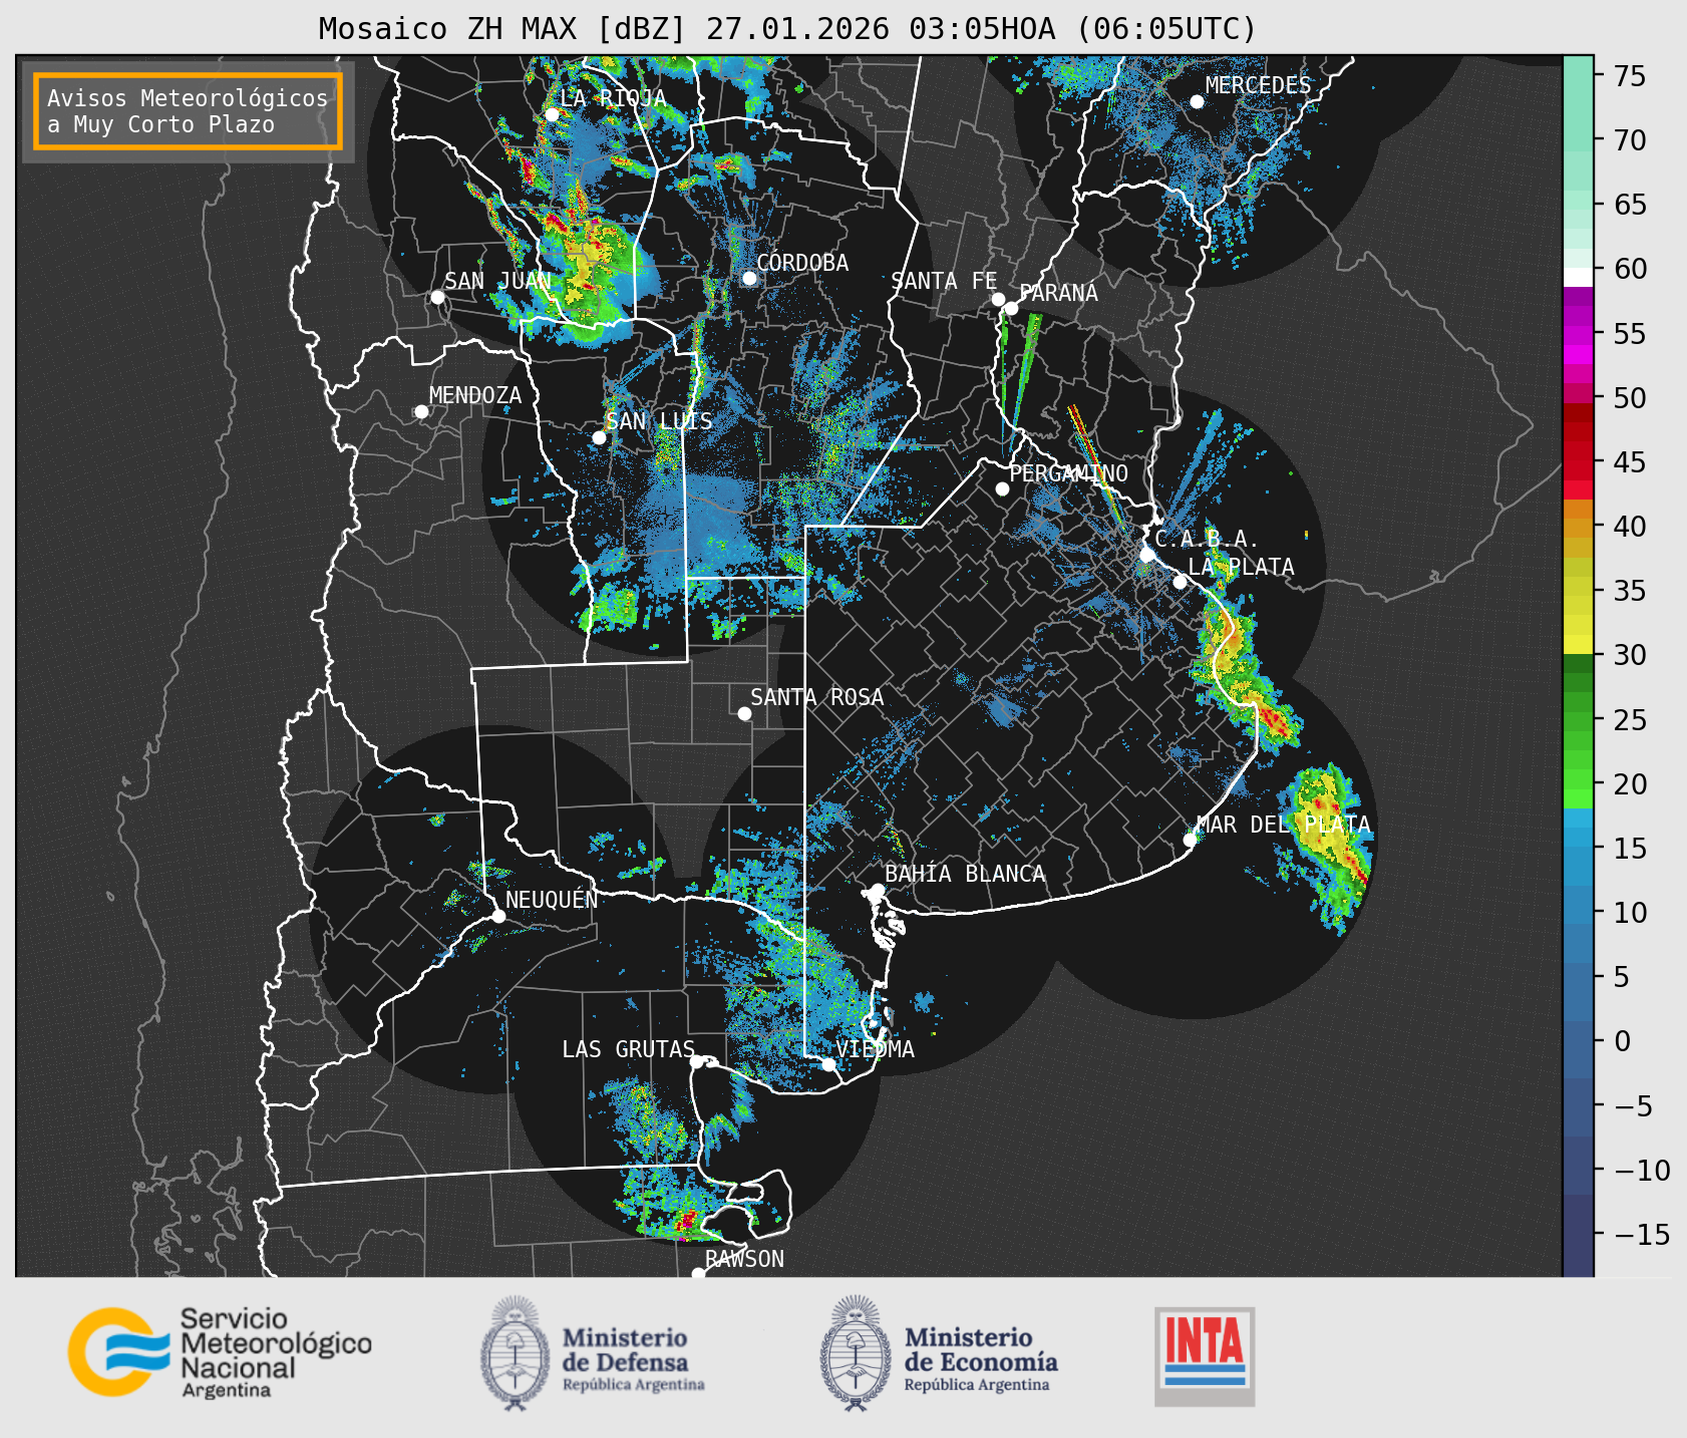The image size is (1687, 1438).
Task: Click the NEUQUÉN city marker dot
Action: [x=498, y=916]
